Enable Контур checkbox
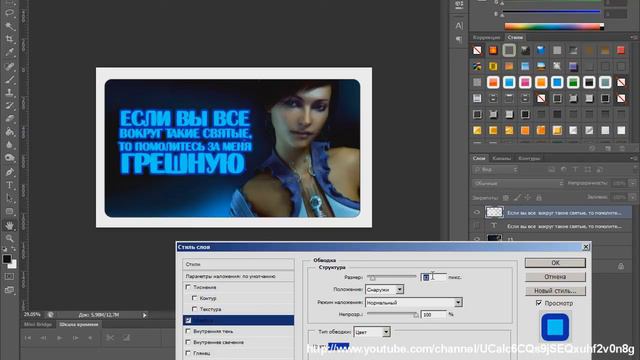 pyautogui.click(x=195, y=298)
